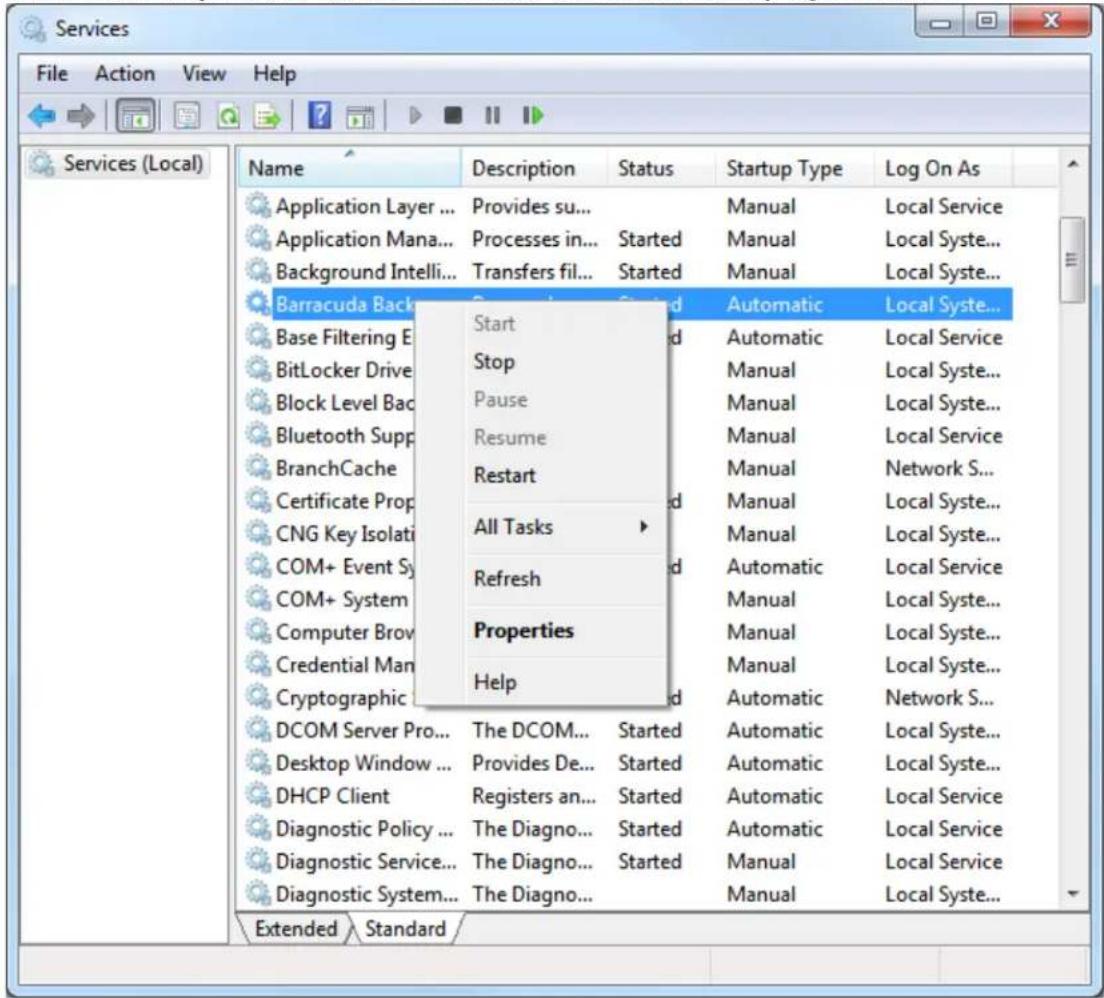Click gear icon beside BranchCache
Viewport: 1104px width, 998px height.
[258, 468]
